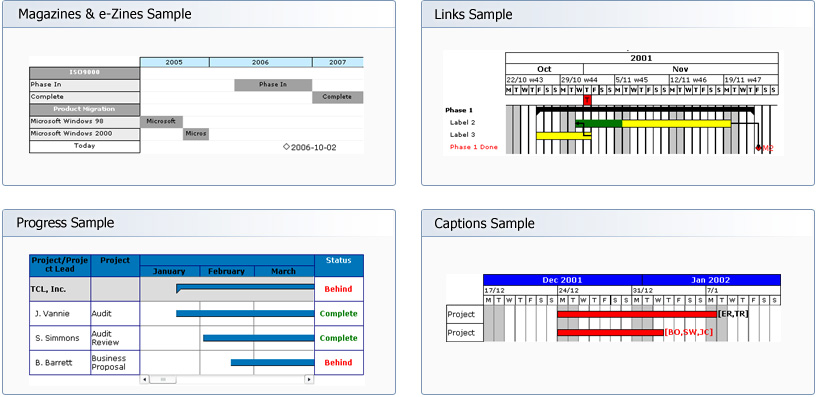
Task: Click the red bar captioned [ER,TR]
Action: (x=637, y=314)
